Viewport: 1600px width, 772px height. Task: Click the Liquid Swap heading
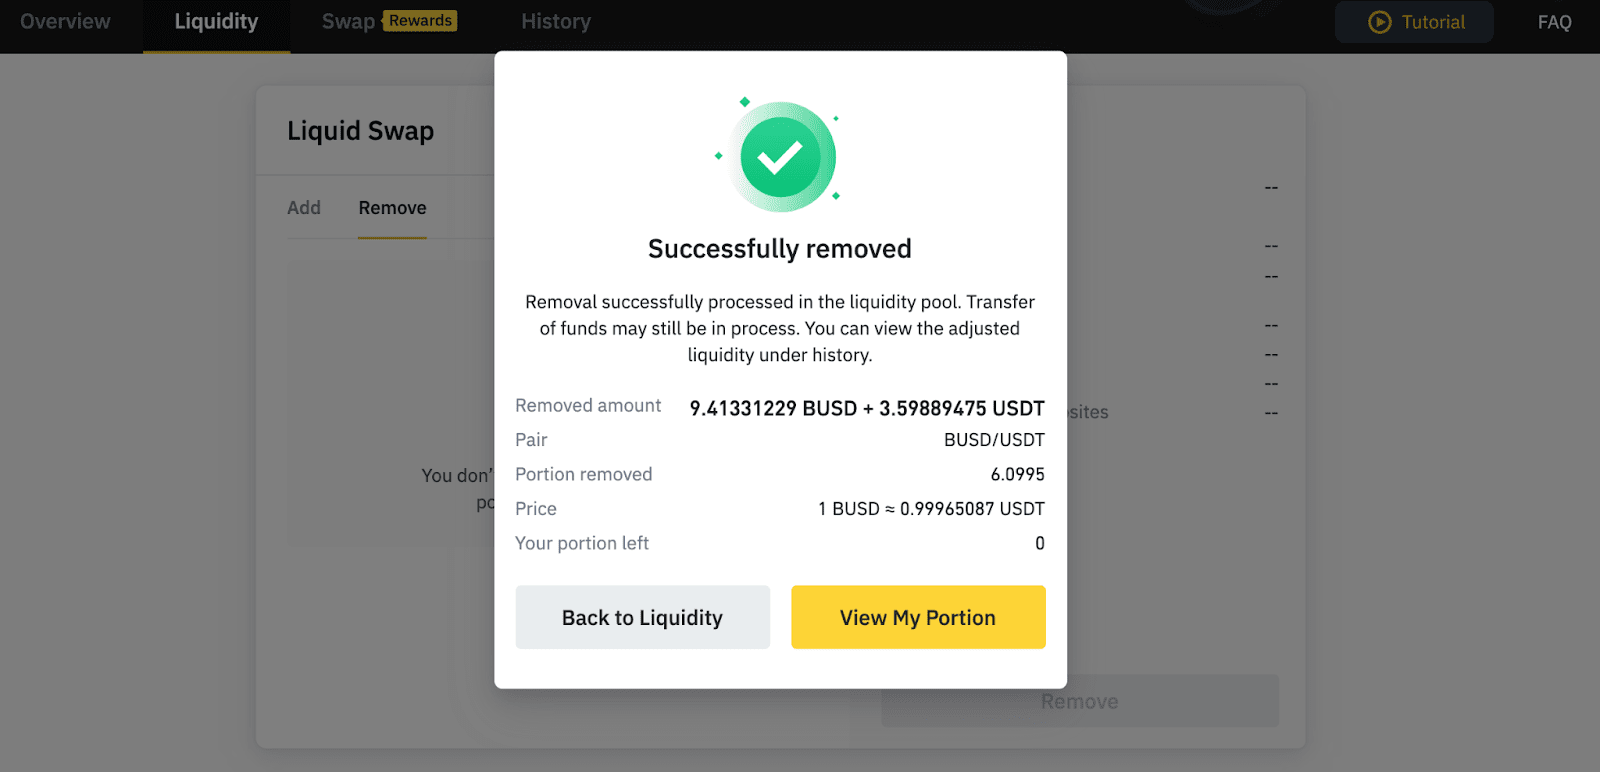click(361, 131)
